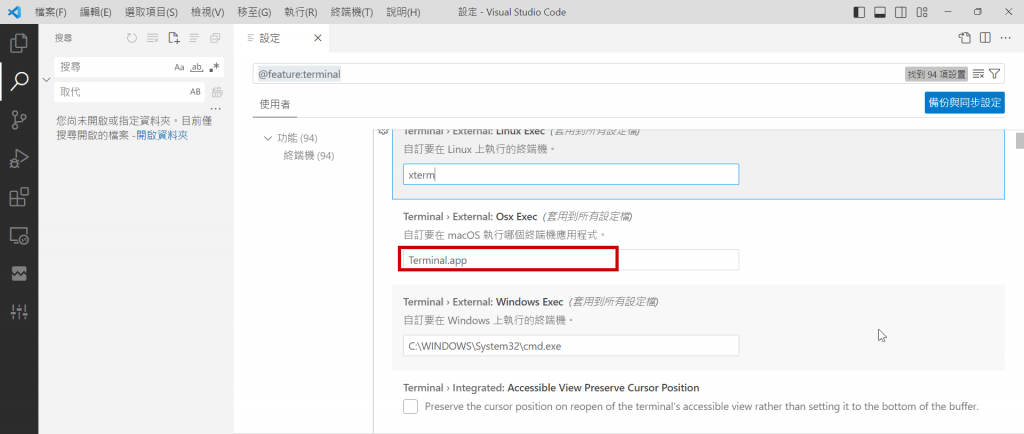Open more actions for the editor
Screen dimensions: 1024x434
[1006, 39]
